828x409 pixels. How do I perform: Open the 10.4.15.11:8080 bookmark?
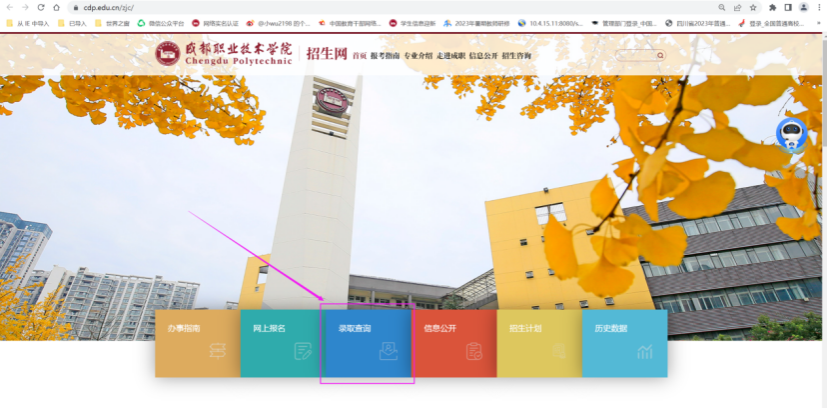pyautogui.click(x=550, y=23)
